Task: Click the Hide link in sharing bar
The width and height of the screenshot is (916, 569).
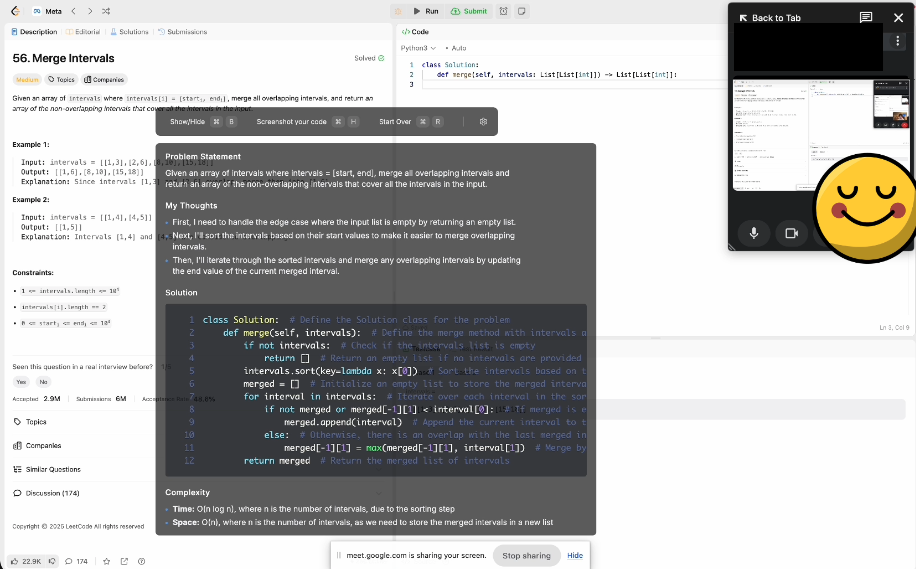Action: tap(575, 556)
